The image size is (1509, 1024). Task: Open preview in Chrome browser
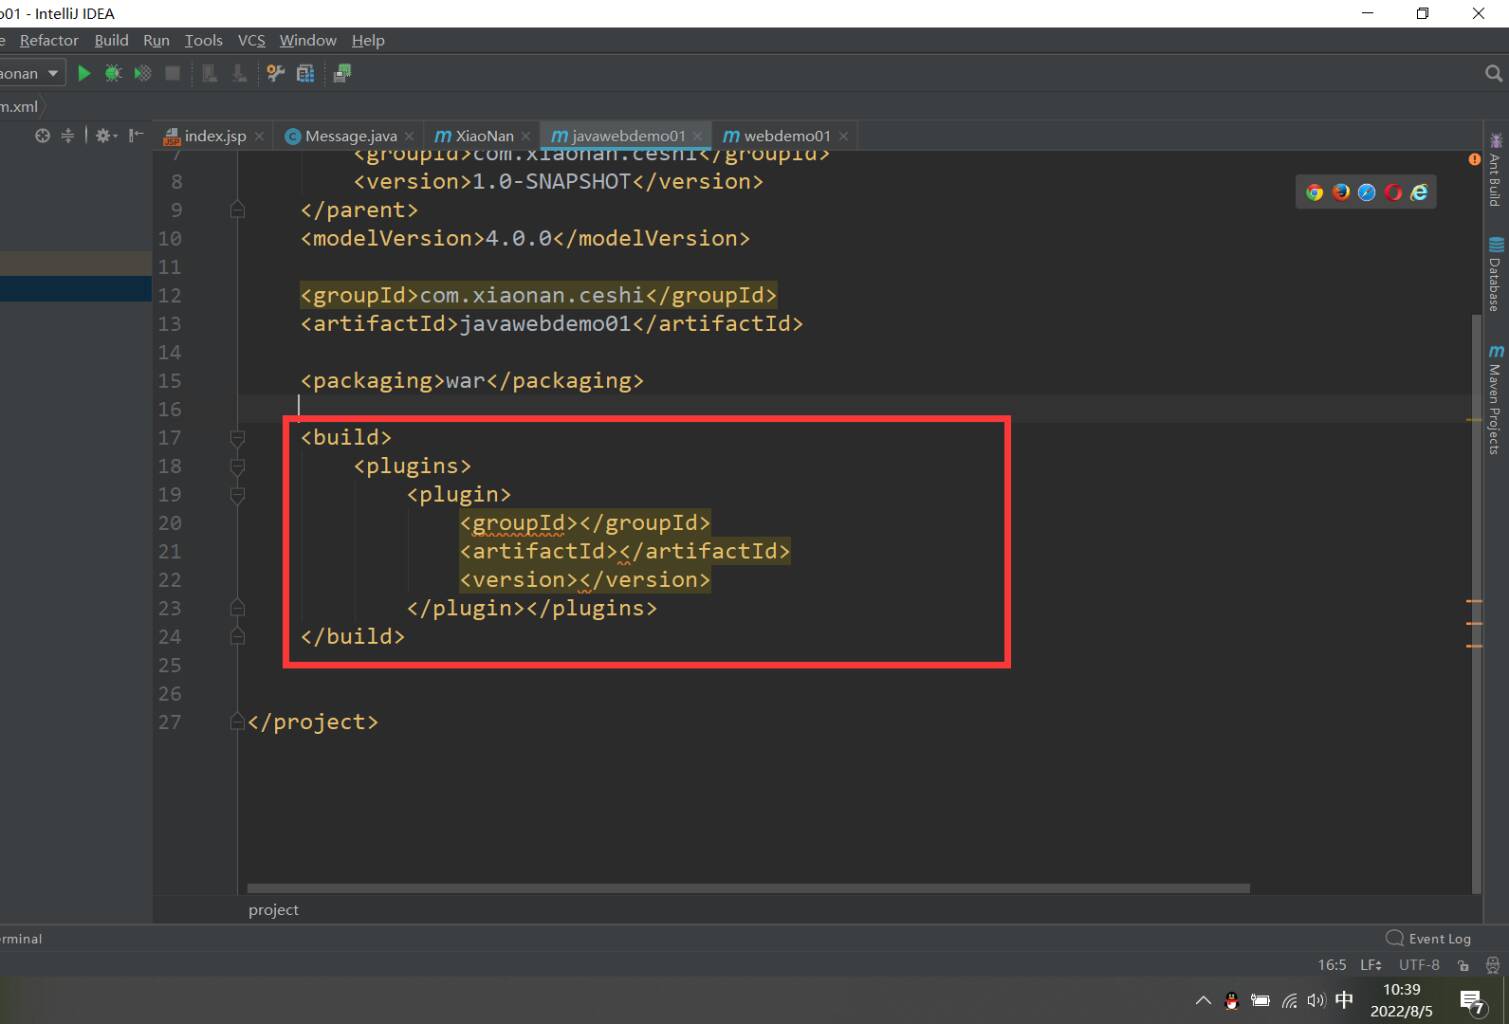tap(1314, 193)
